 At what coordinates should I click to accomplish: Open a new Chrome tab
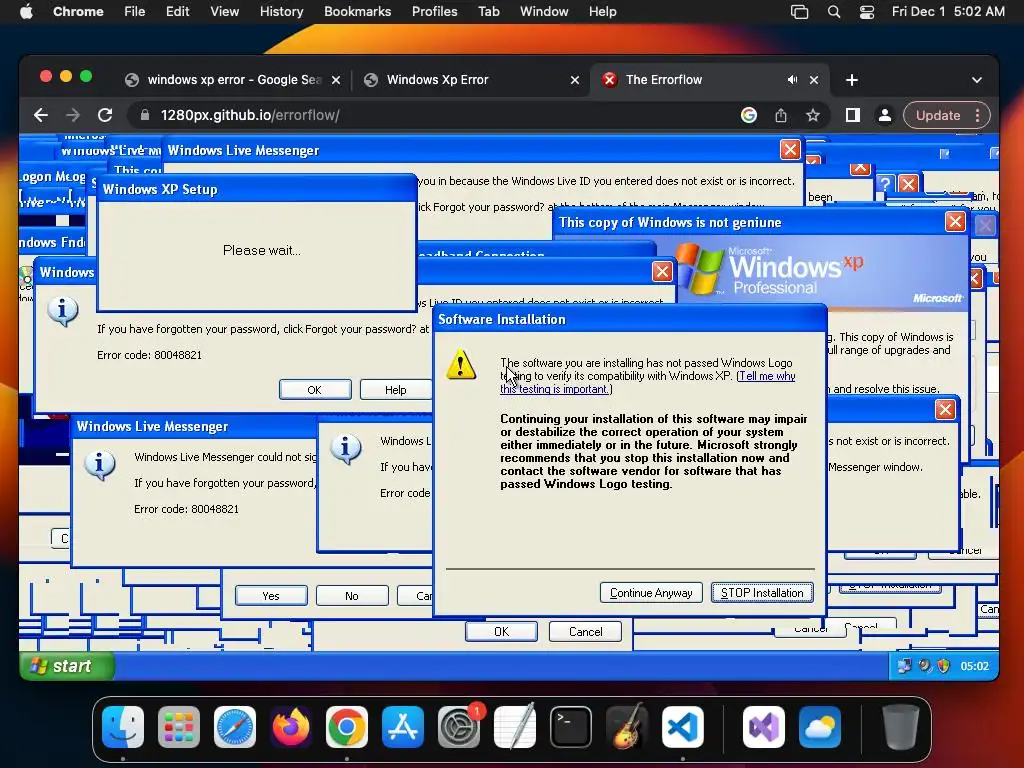point(852,80)
